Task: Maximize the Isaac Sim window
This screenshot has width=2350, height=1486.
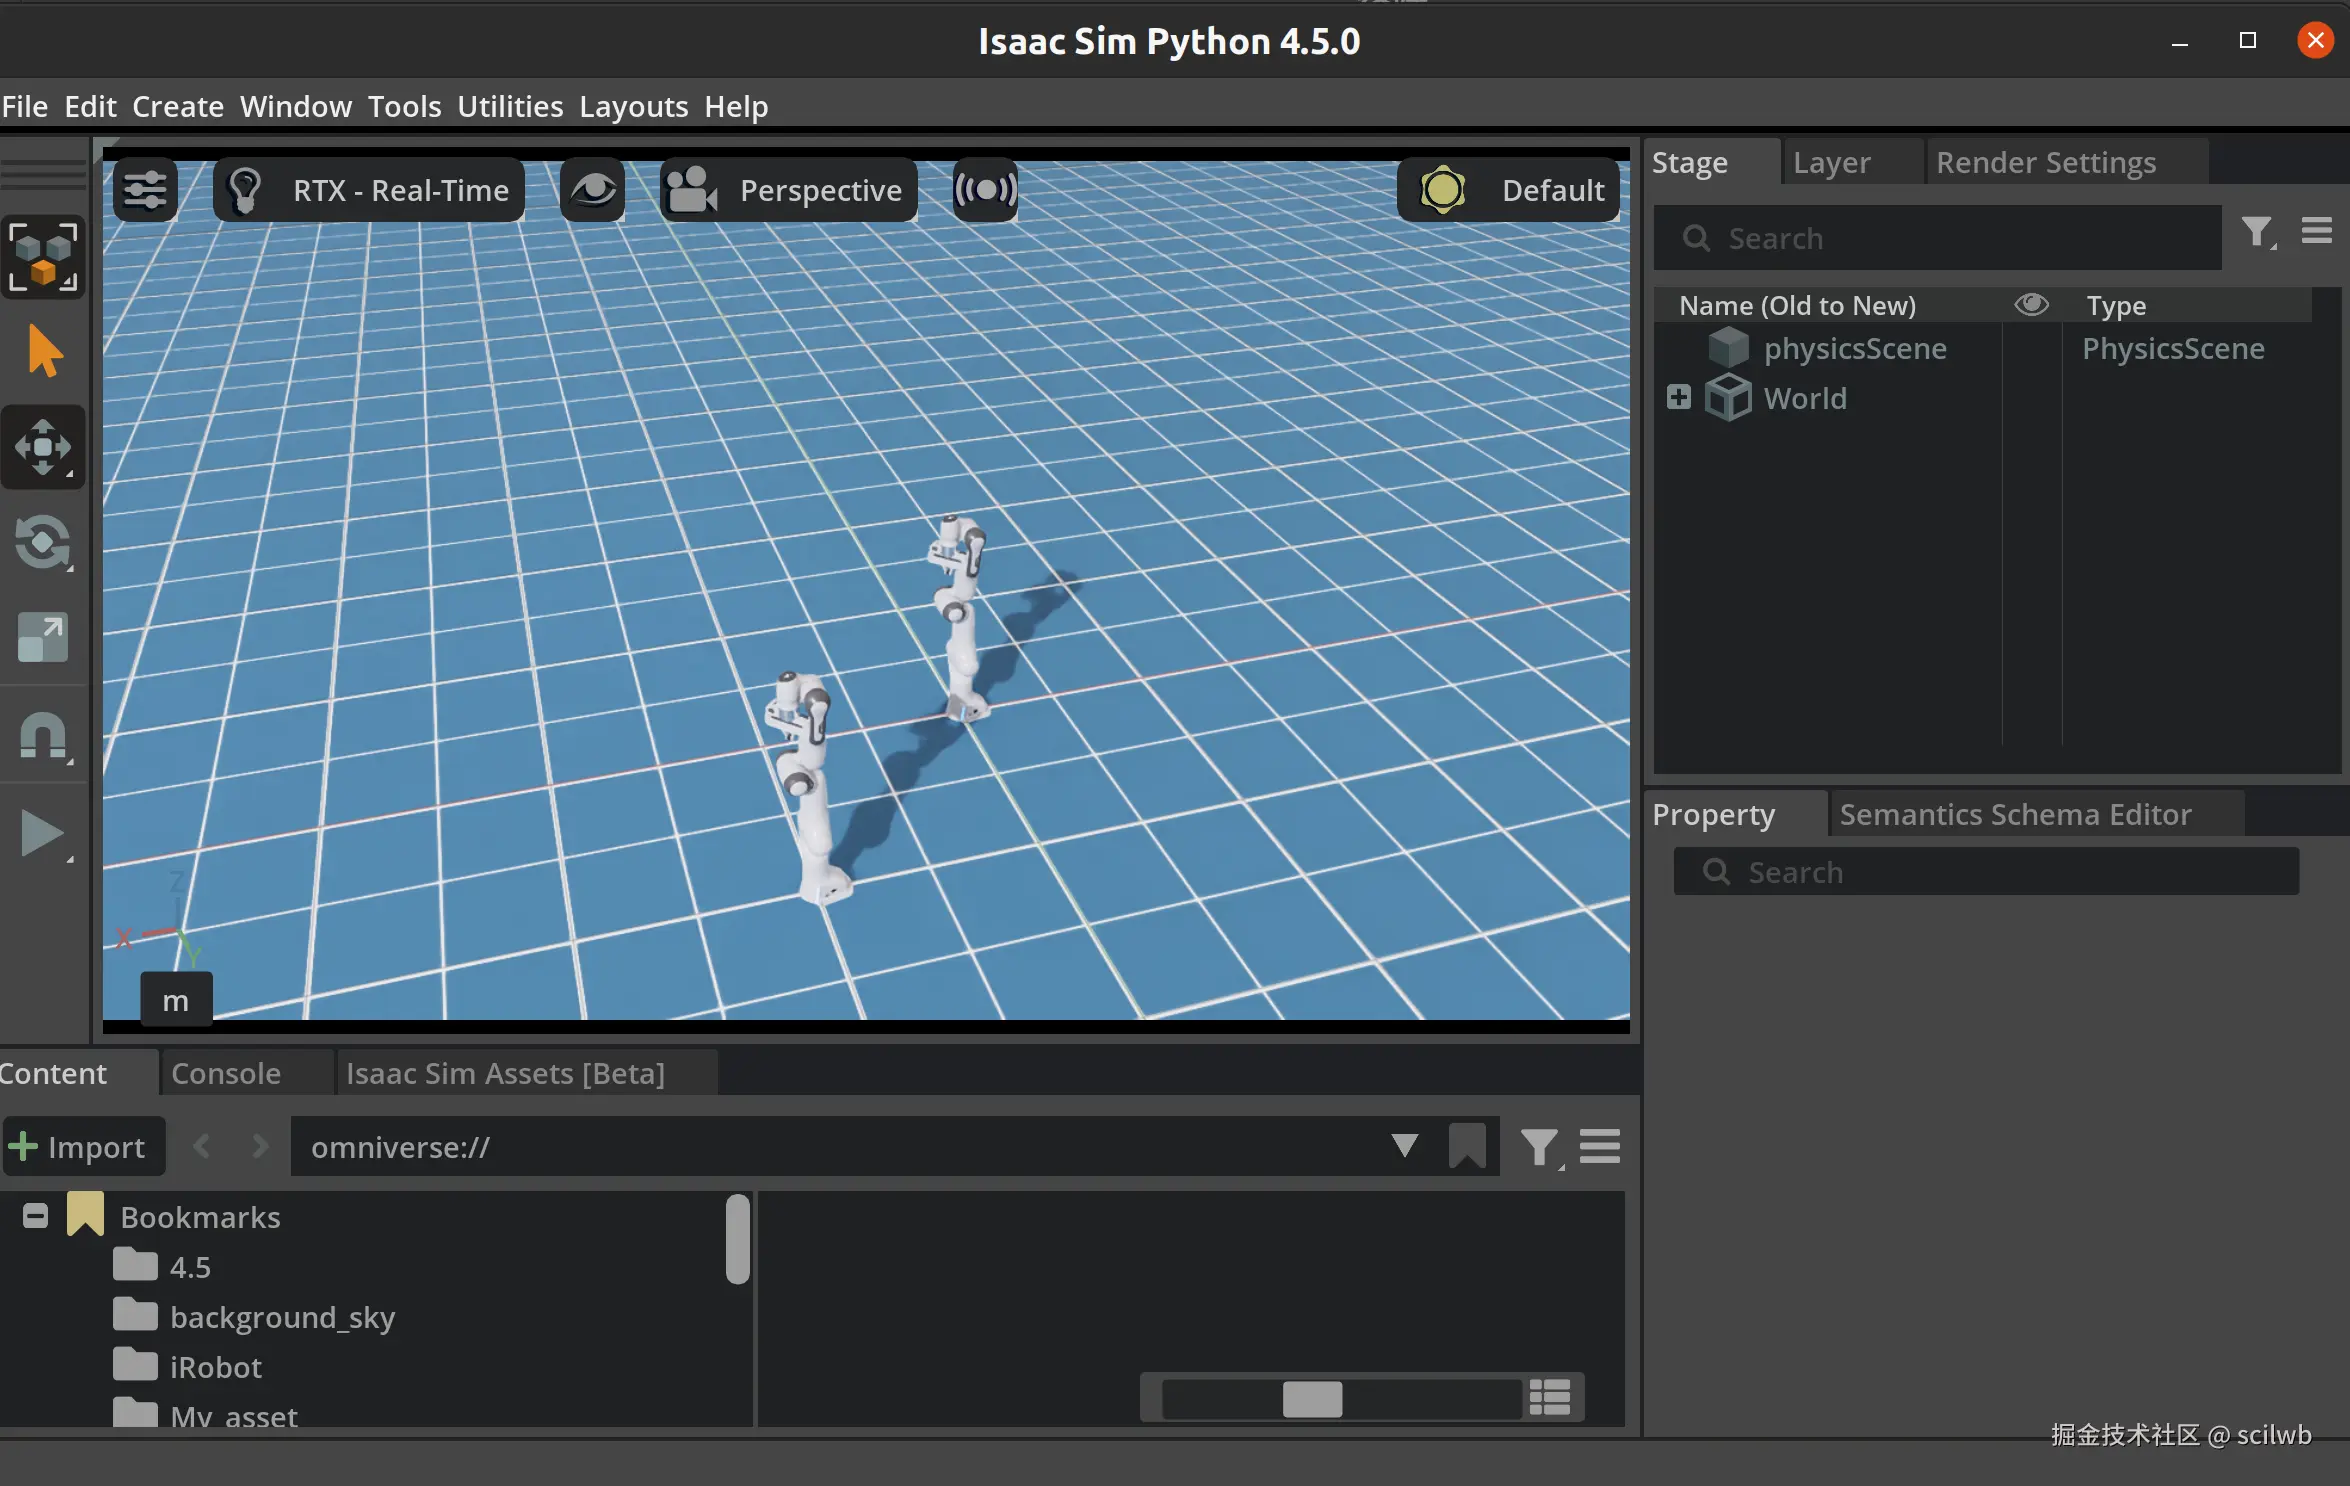Action: (2248, 41)
